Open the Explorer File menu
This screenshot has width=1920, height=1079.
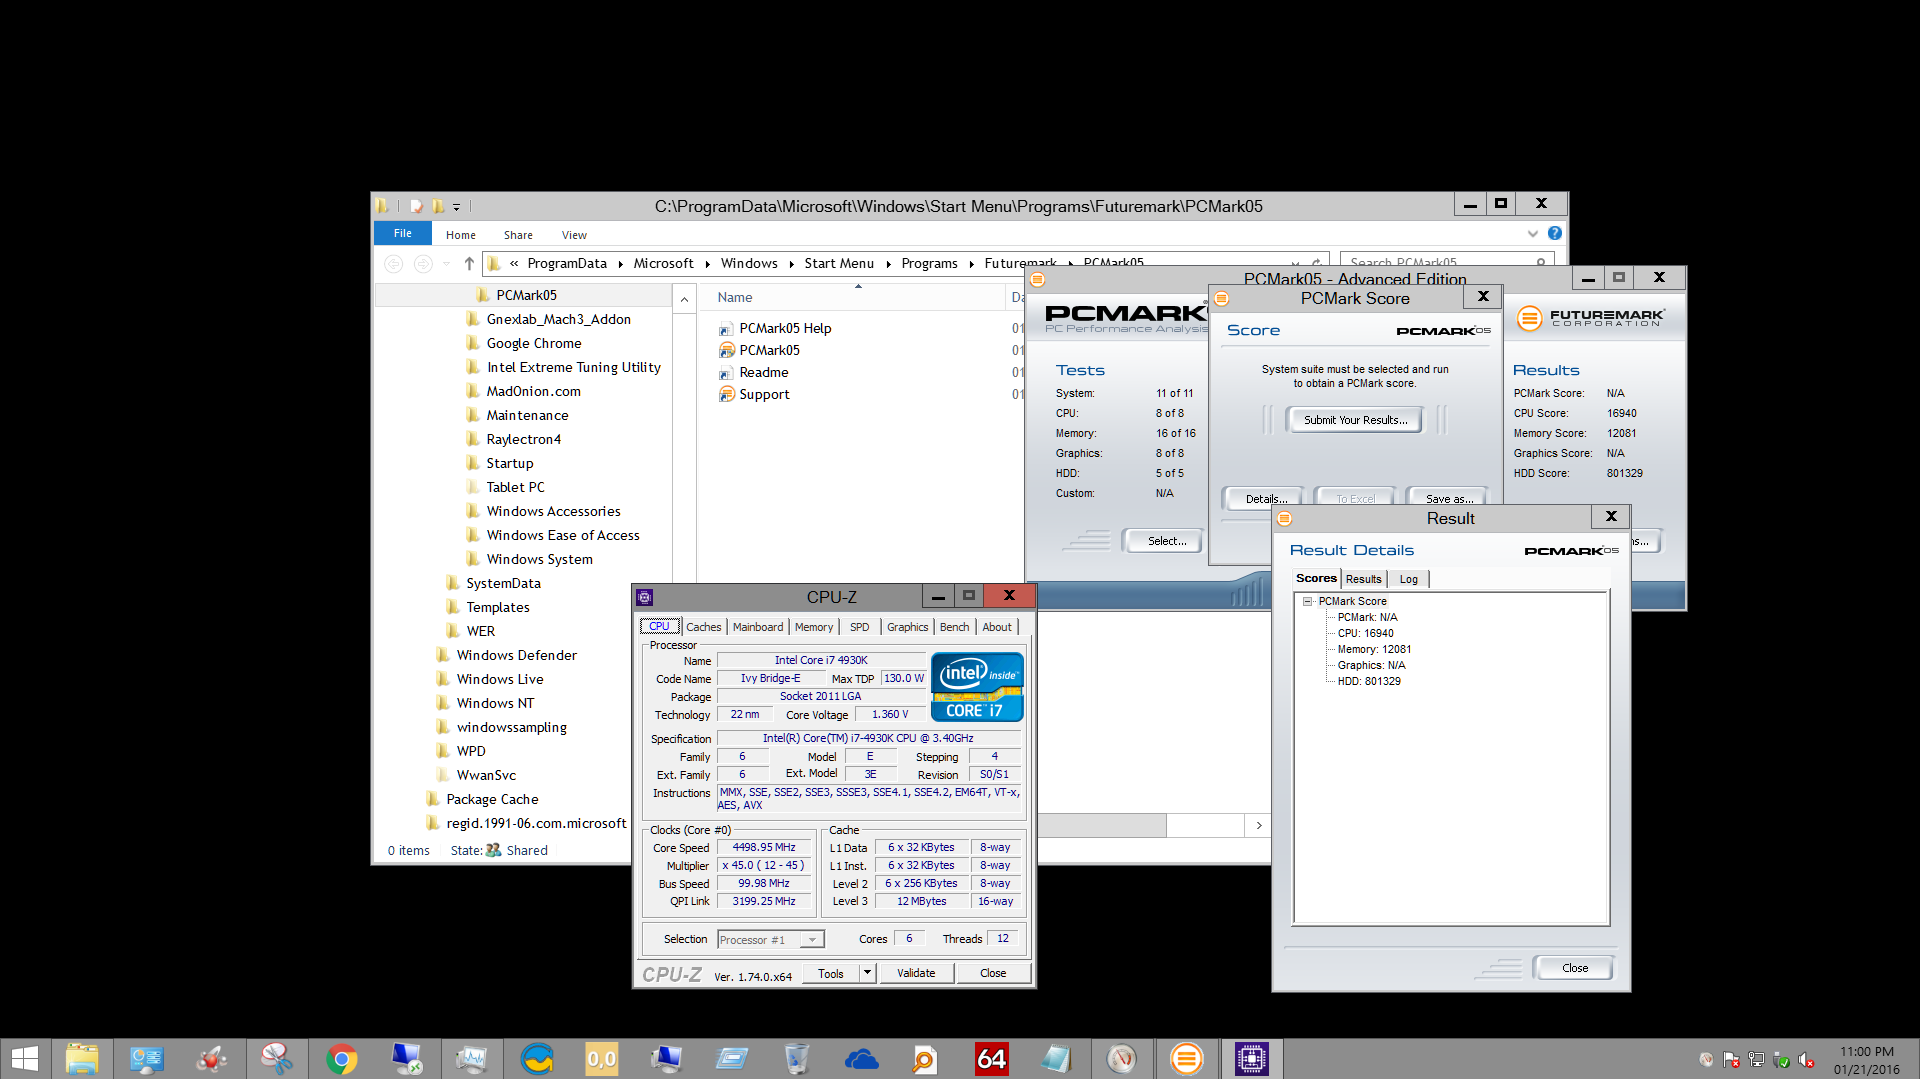402,233
